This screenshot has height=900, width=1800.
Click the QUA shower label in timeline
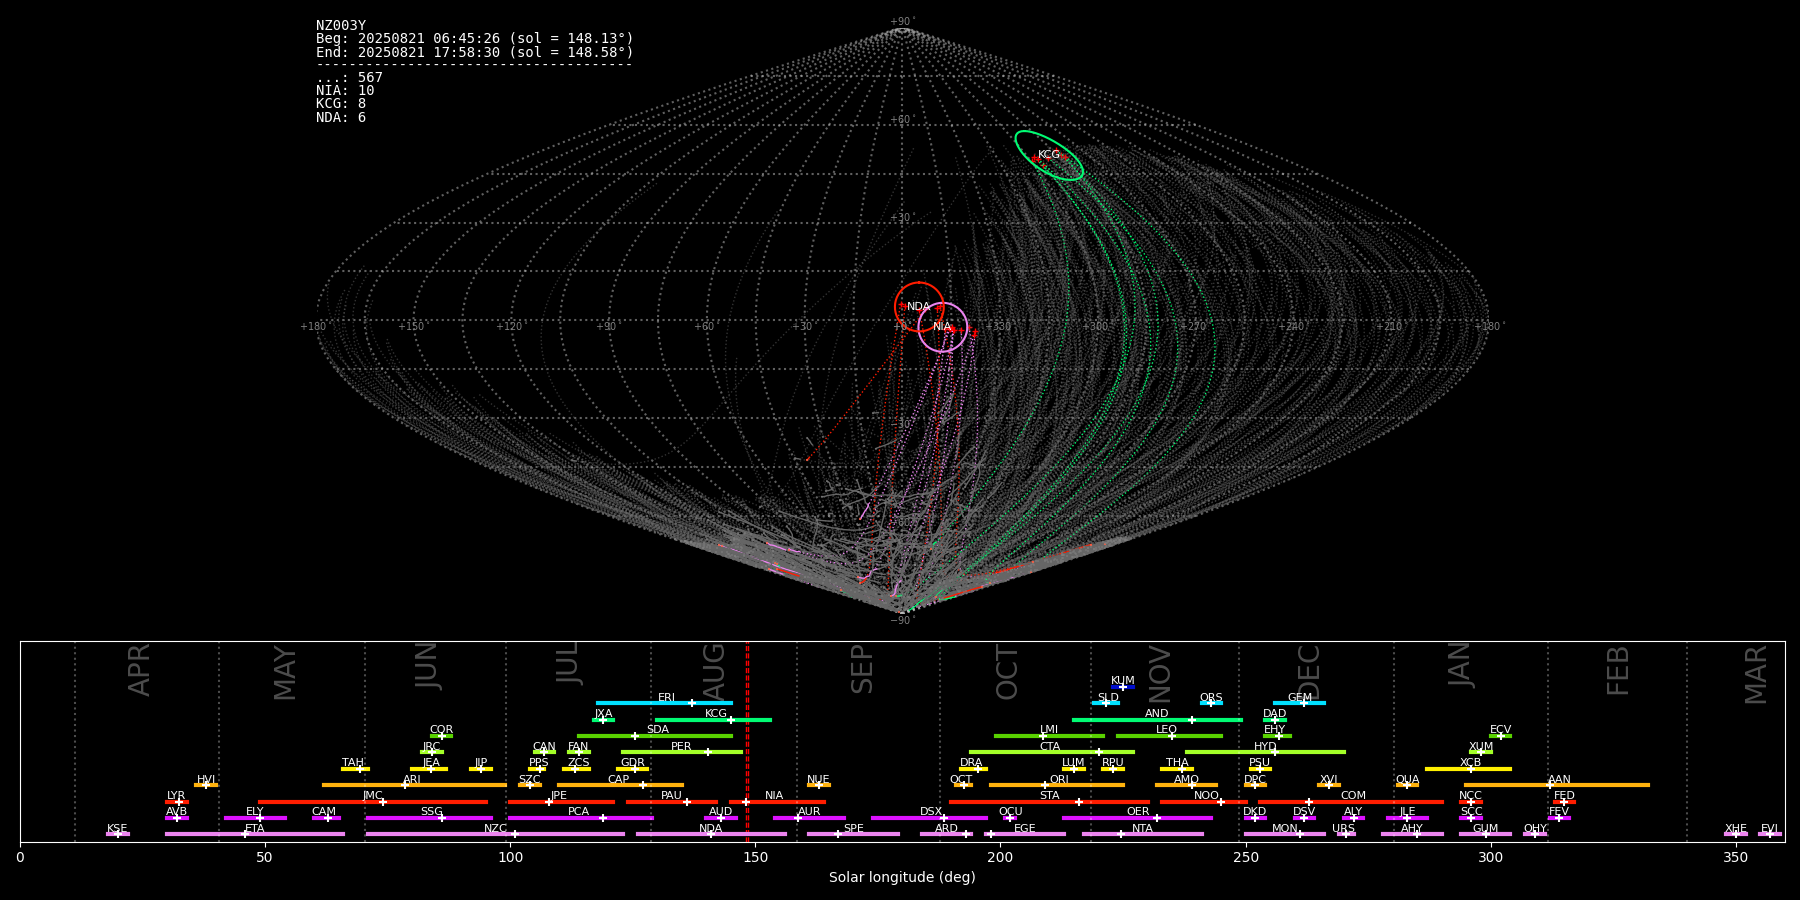1408,780
